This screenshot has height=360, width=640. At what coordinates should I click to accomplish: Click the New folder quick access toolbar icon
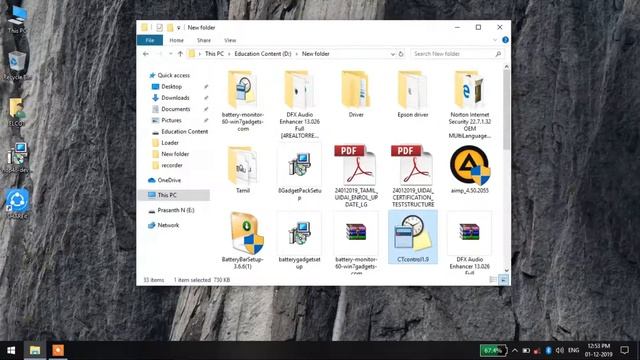[169, 28]
